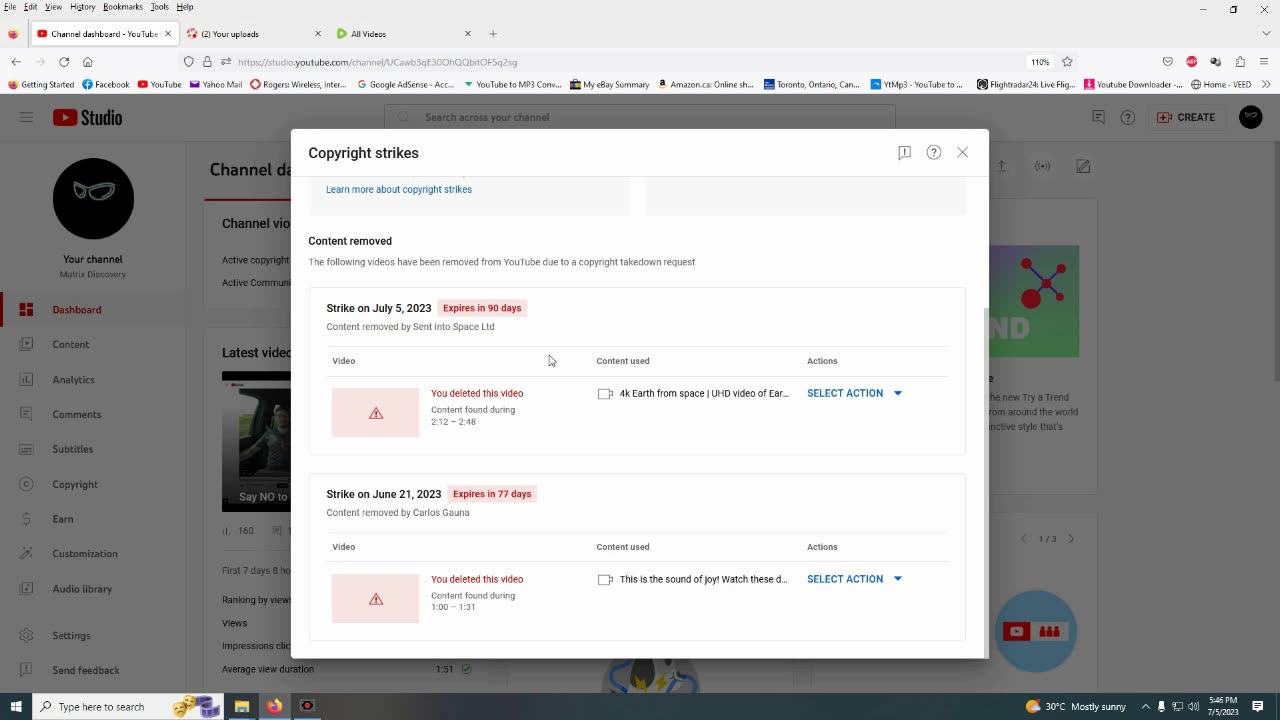Screen dimensions: 1280x720
Task: Click deleted video thumbnail for June 21 strike
Action: tap(375, 598)
